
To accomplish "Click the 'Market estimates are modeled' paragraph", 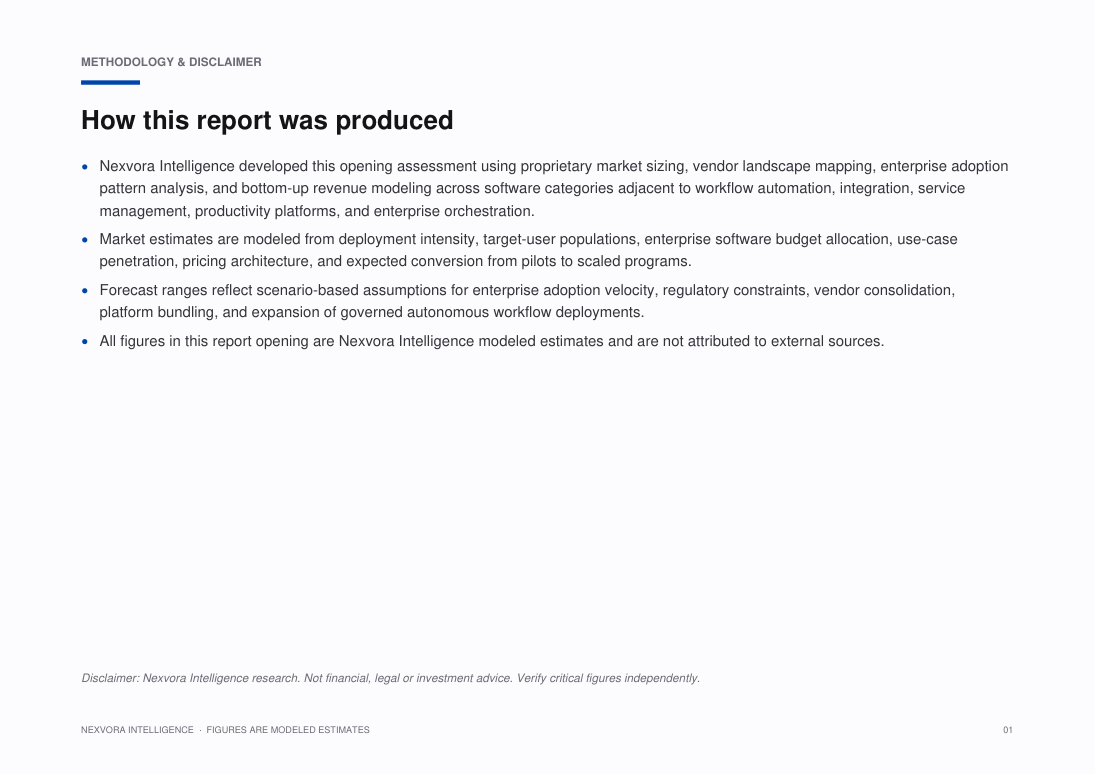I will coord(529,250).
